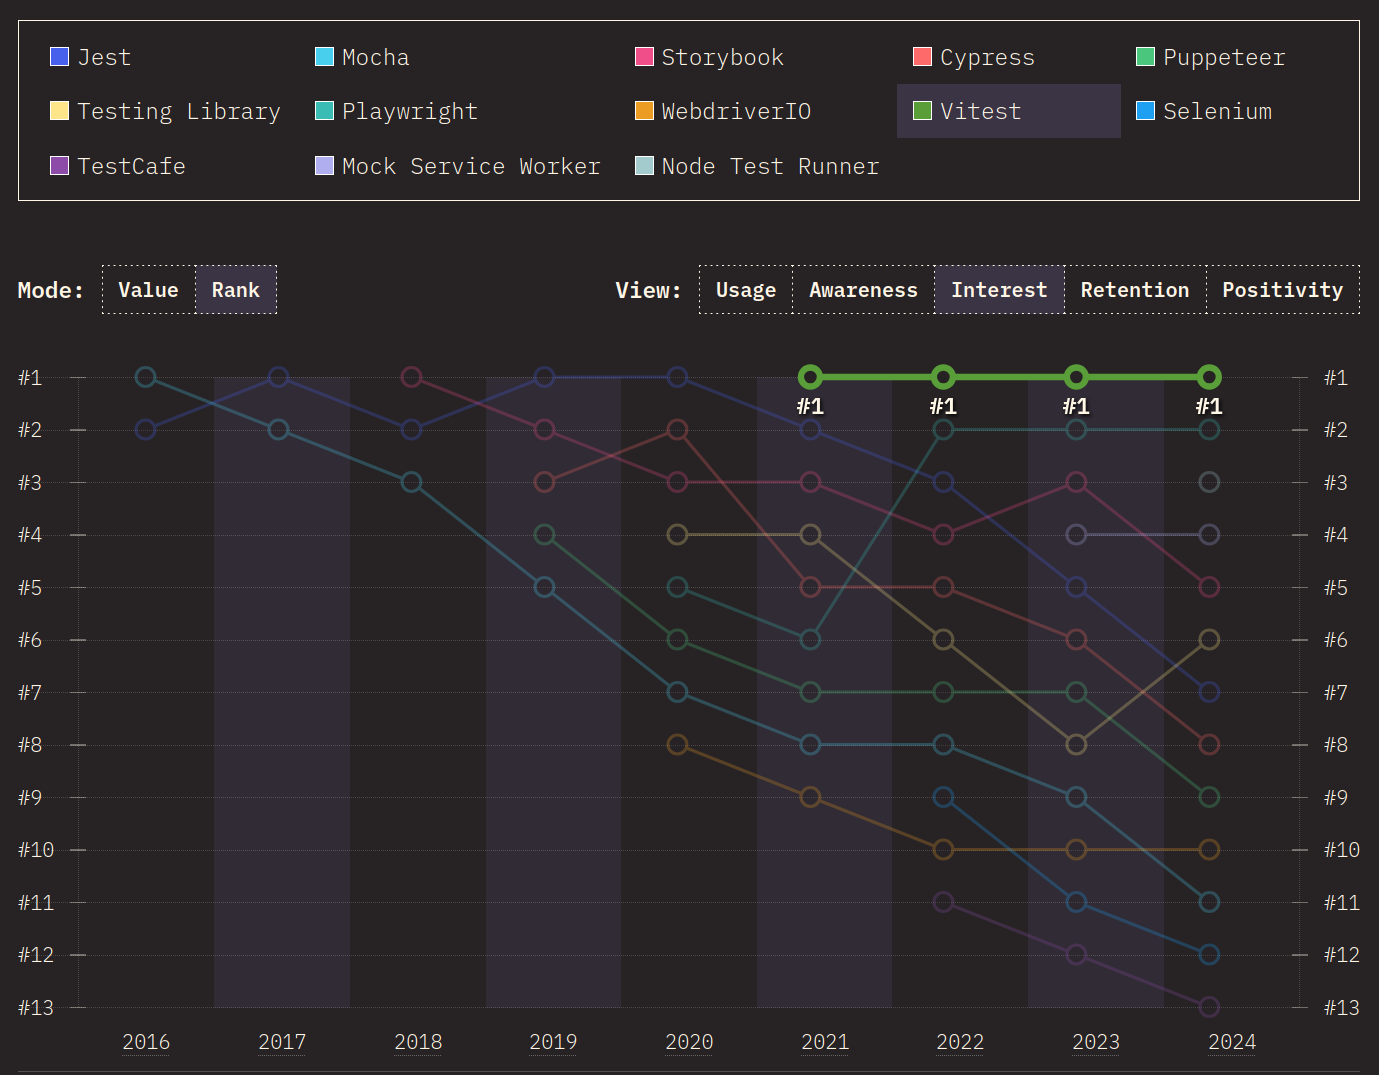Click the Vitest green color swatch

923,111
